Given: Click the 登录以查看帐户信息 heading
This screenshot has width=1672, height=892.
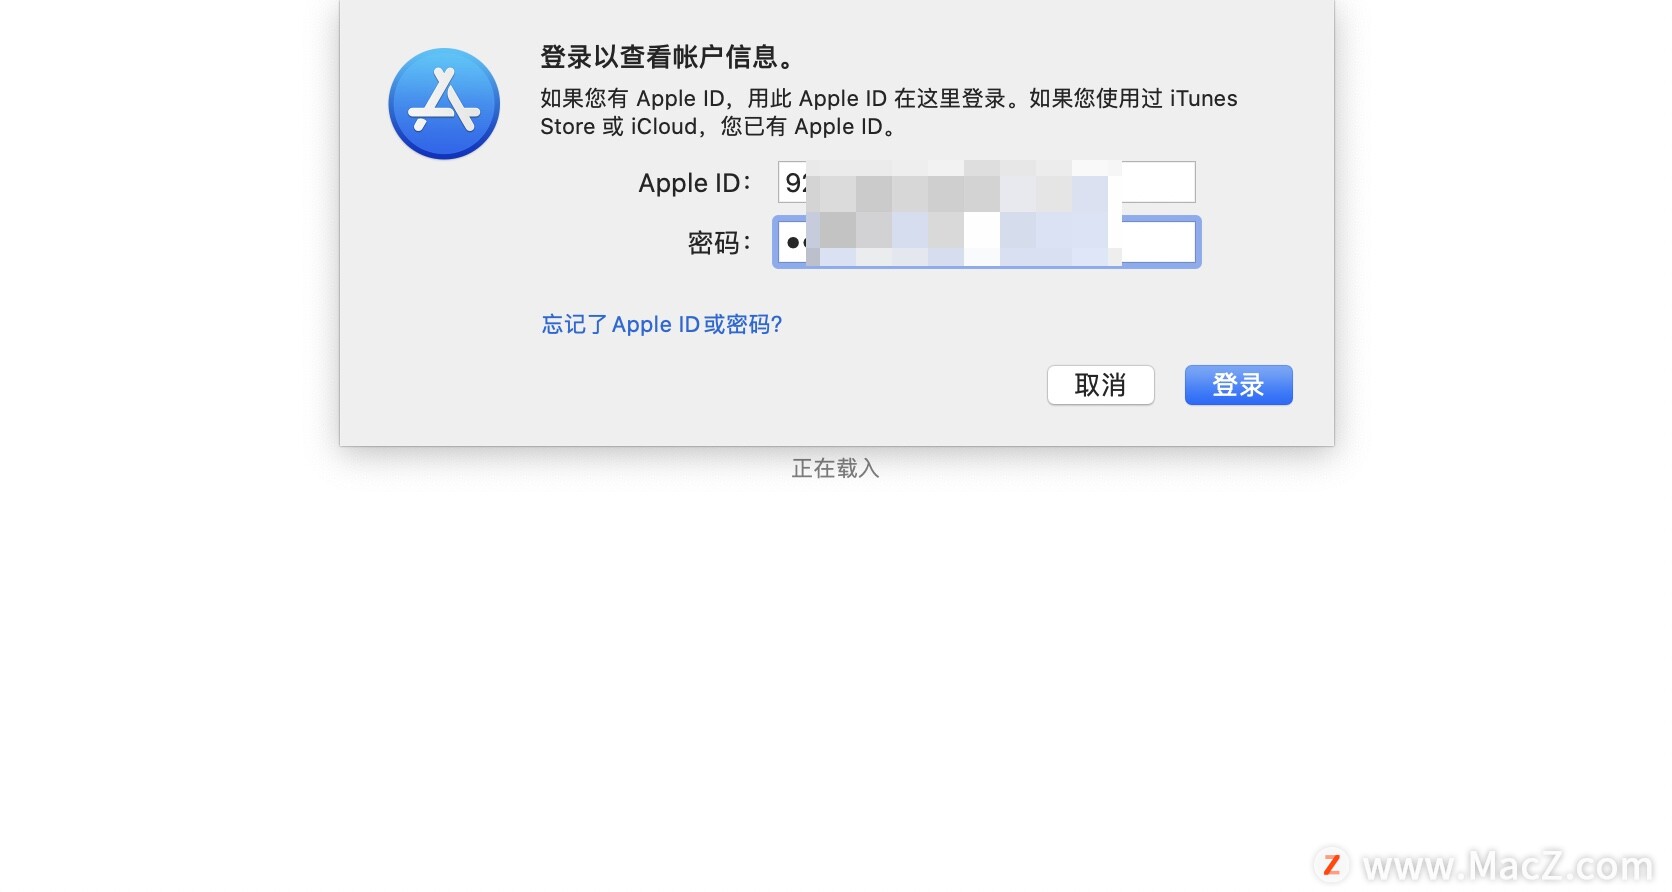Looking at the screenshot, I should coord(668,57).
